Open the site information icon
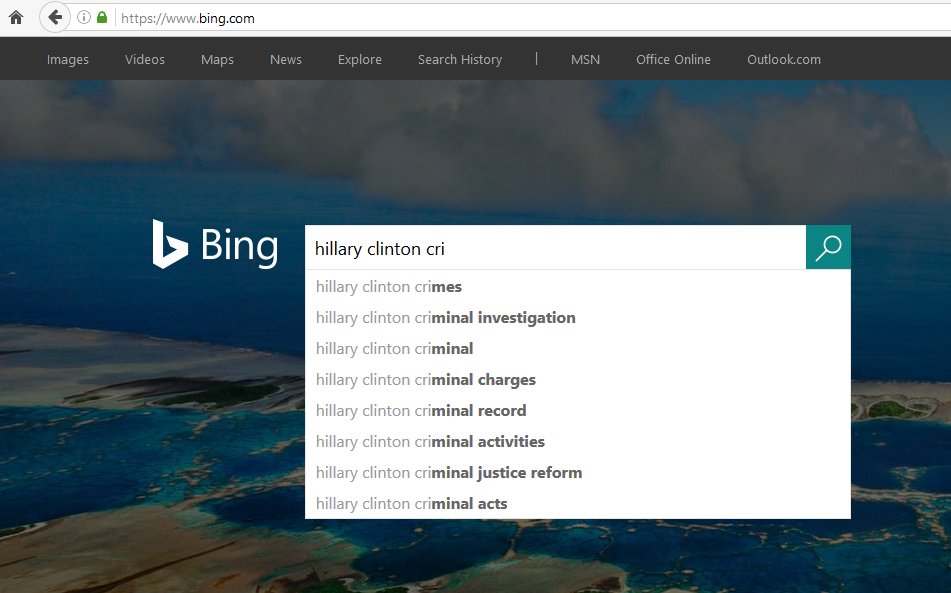 84,18
